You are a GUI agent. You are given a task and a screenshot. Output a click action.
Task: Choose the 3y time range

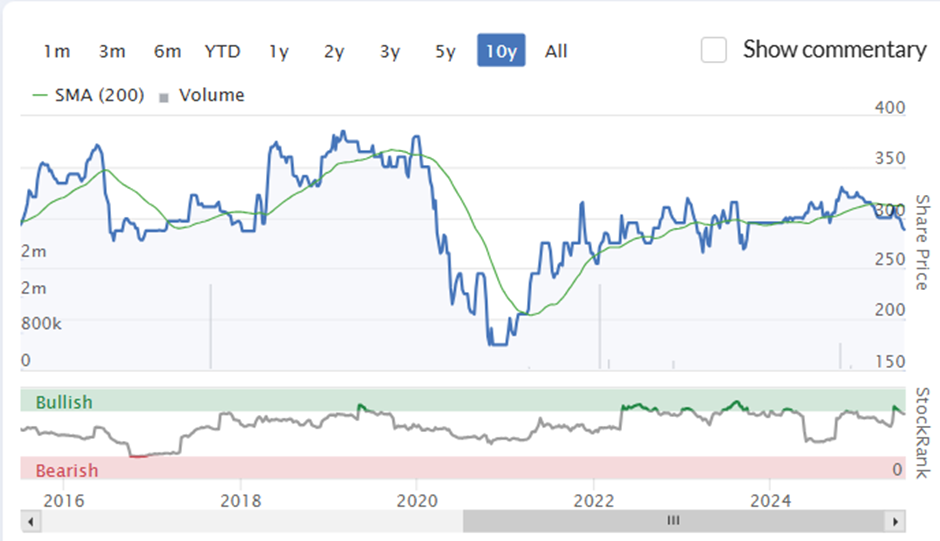(390, 52)
